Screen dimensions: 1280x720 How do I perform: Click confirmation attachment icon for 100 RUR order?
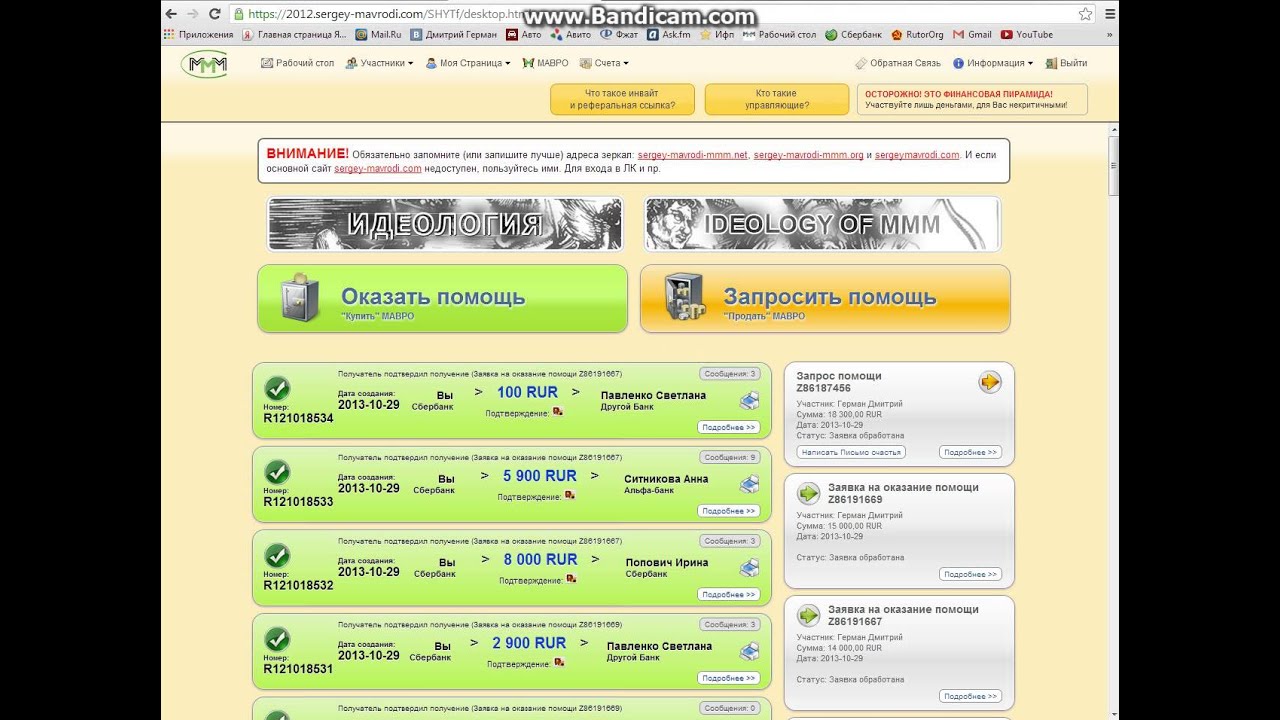point(558,411)
